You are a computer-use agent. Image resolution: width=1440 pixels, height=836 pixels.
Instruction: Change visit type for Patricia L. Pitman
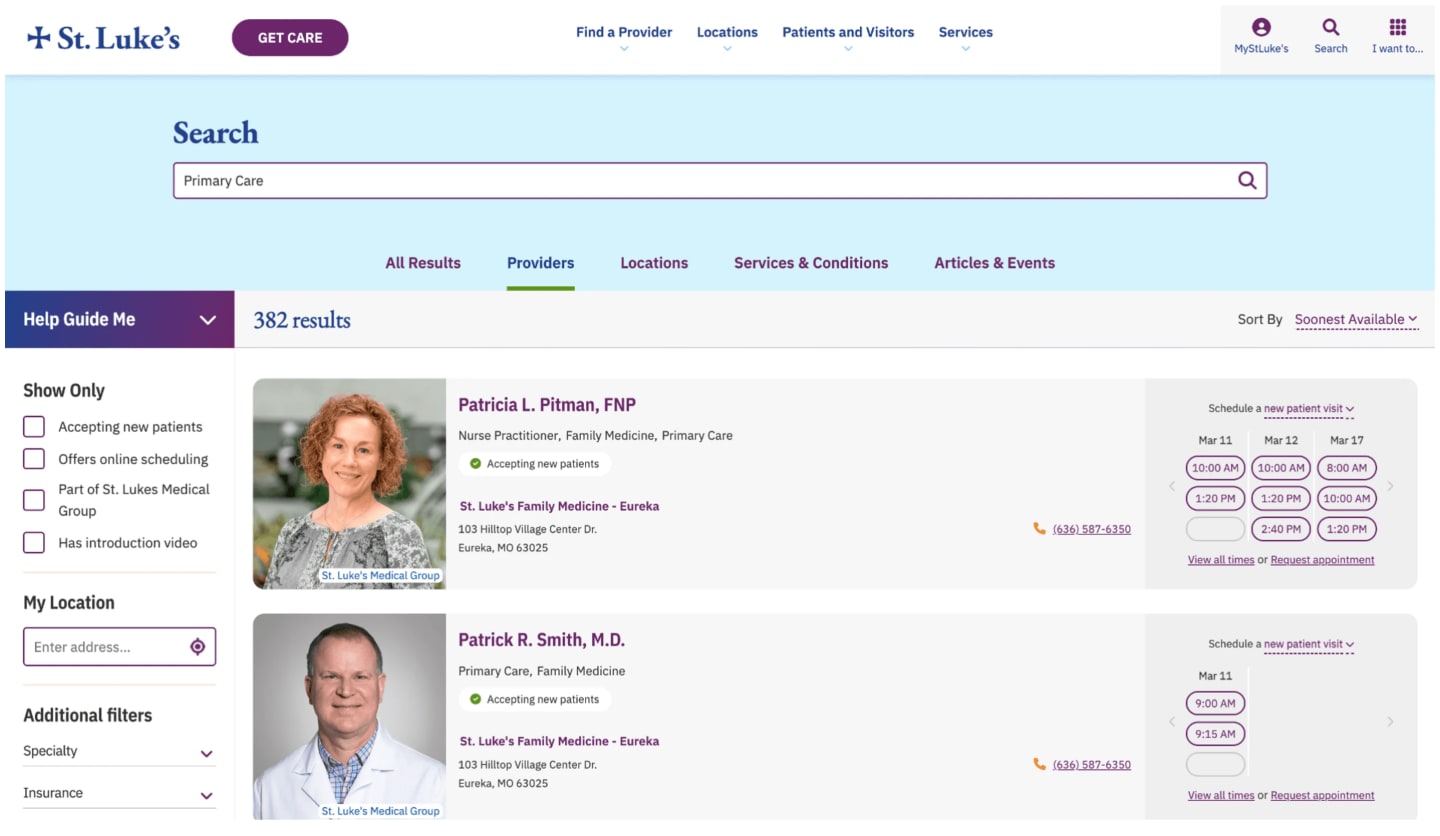click(x=1309, y=409)
